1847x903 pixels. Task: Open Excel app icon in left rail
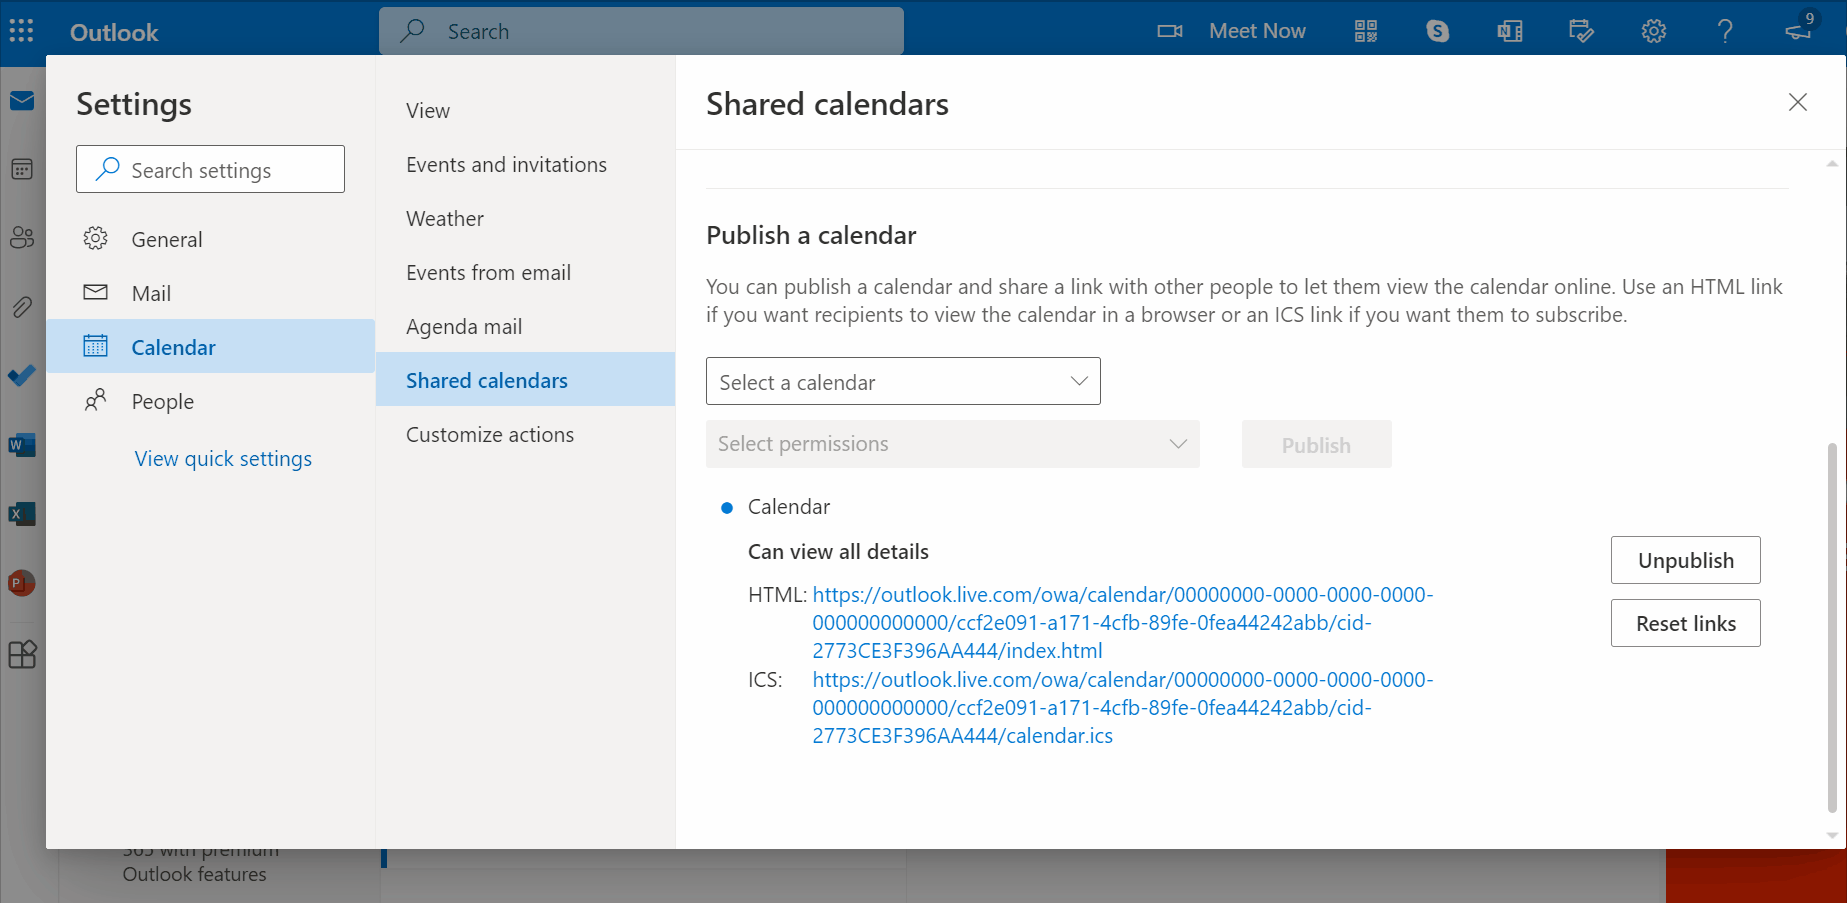point(22,514)
